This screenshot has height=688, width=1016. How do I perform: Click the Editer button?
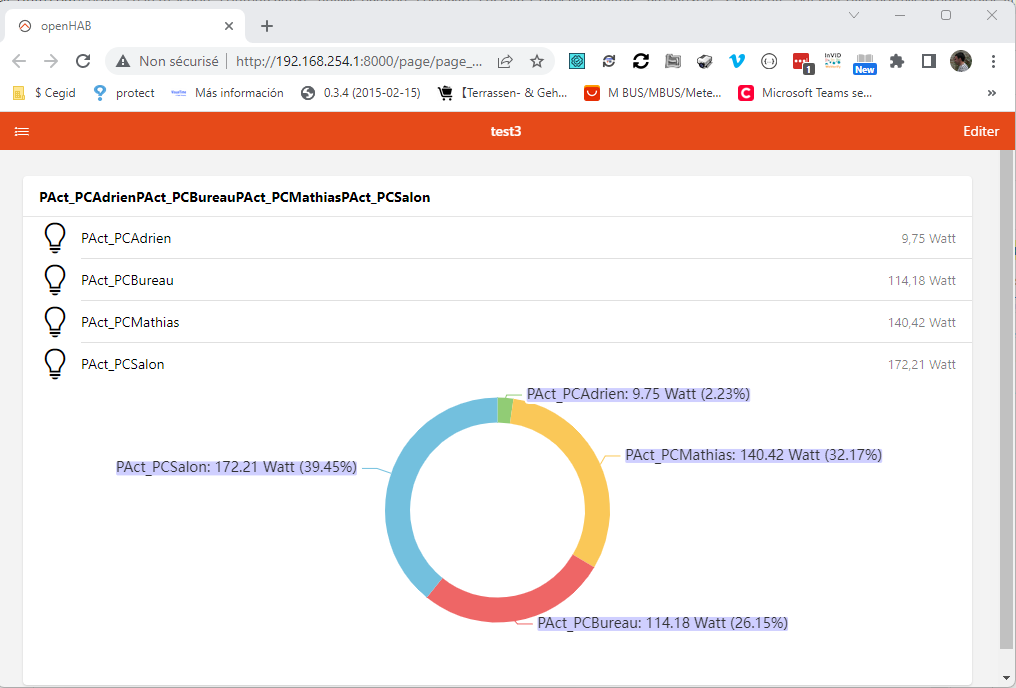pyautogui.click(x=980, y=131)
